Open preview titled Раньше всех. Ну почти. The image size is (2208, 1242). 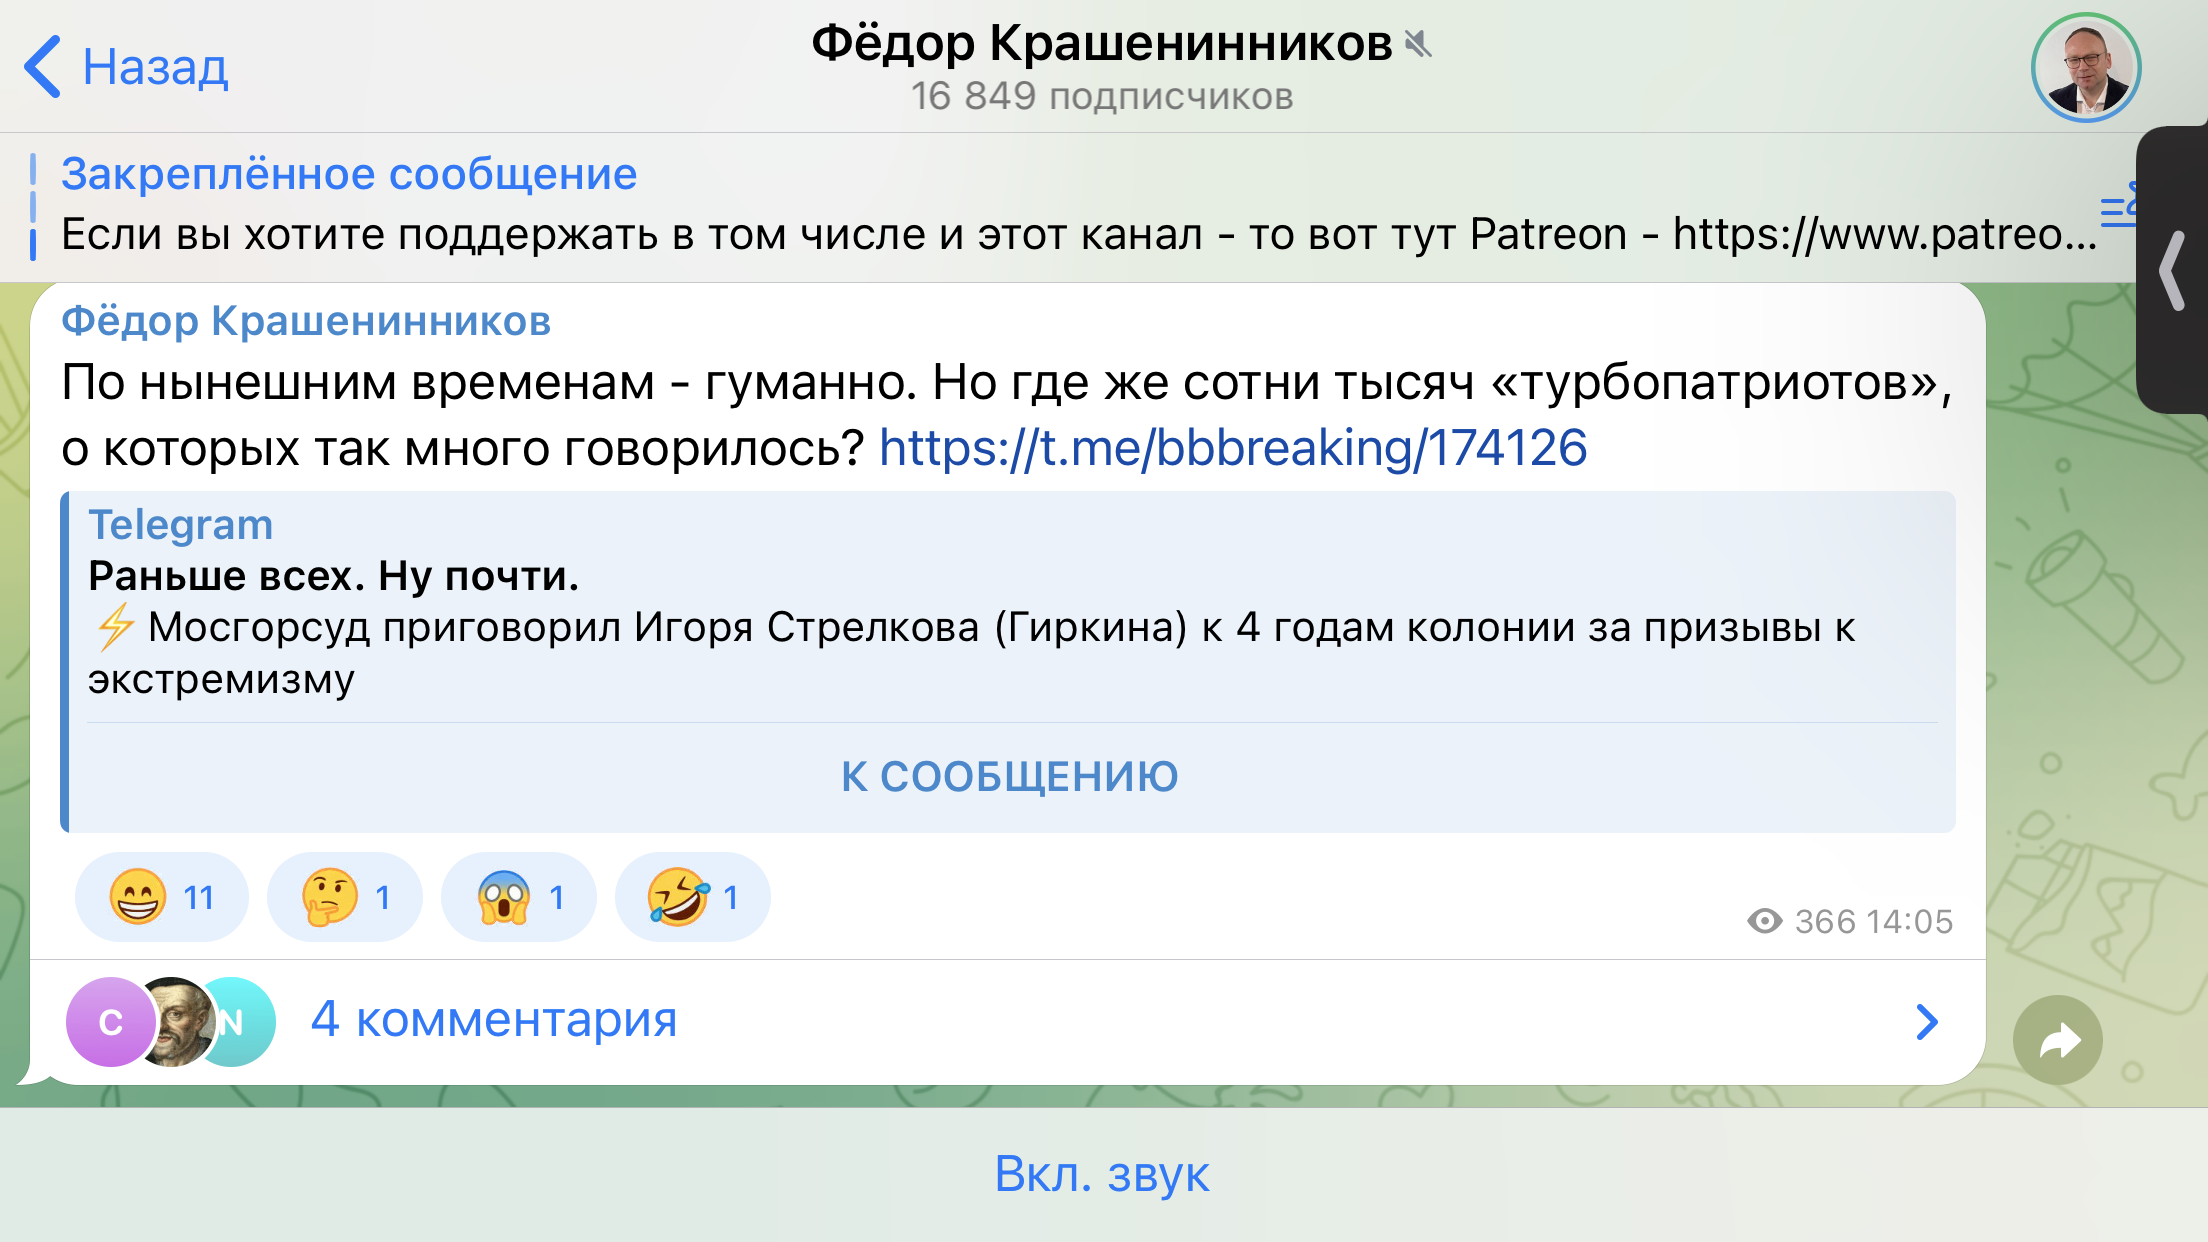(x=334, y=576)
